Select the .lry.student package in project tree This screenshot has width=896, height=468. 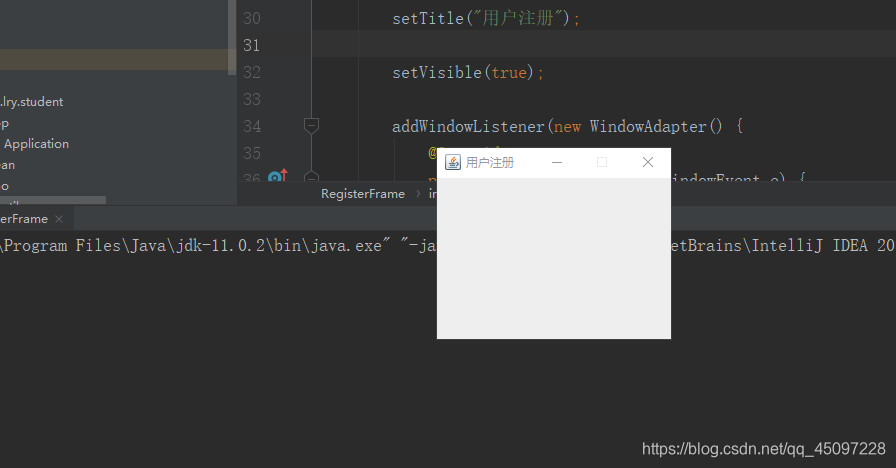[x=31, y=102]
